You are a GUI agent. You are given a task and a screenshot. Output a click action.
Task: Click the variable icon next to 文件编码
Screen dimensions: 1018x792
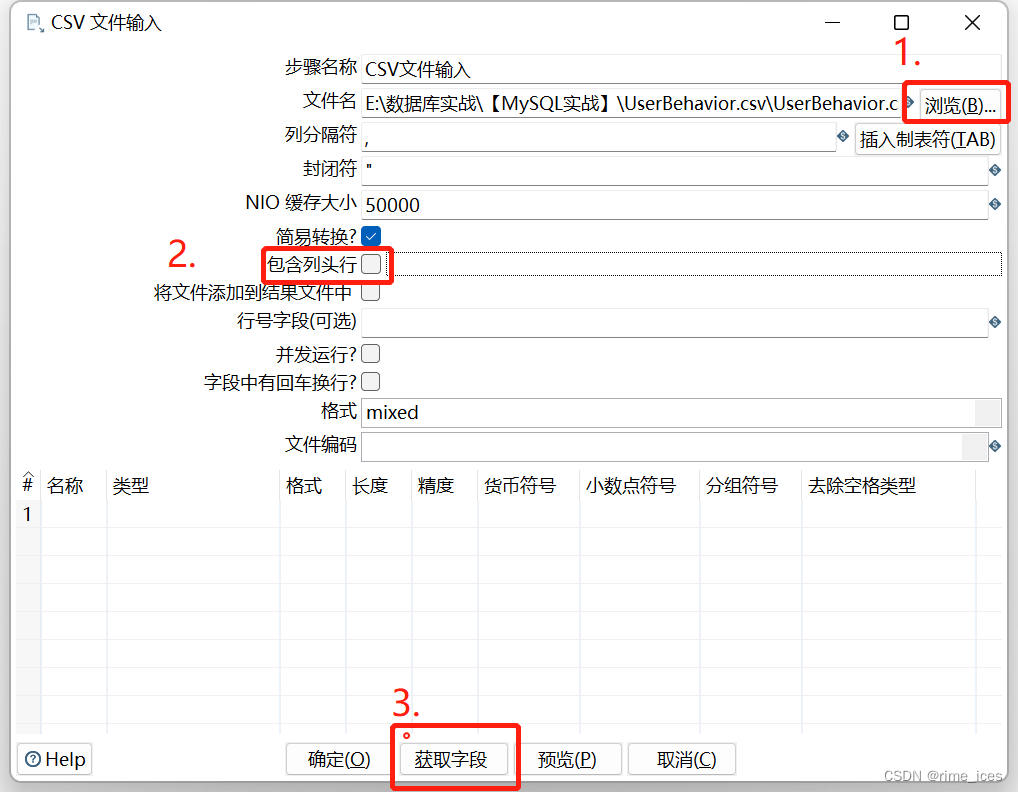[995, 447]
